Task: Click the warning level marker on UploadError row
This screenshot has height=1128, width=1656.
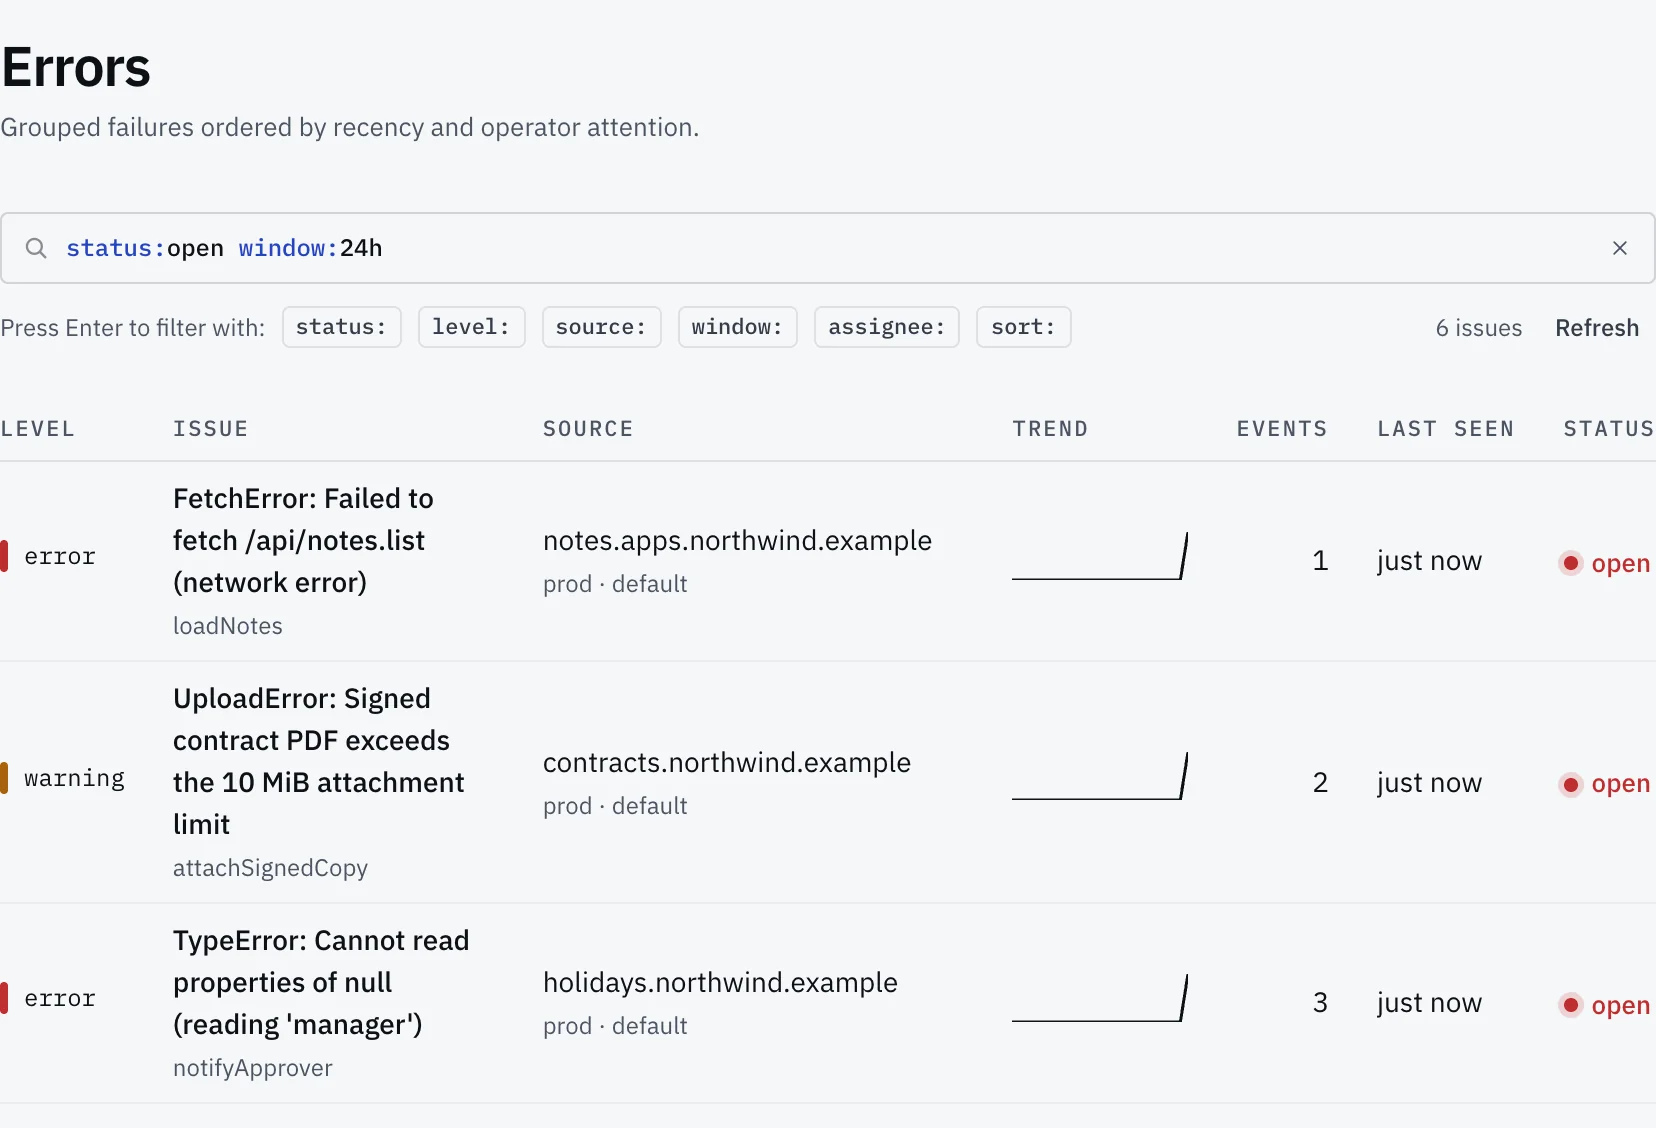Action: [x=4, y=777]
